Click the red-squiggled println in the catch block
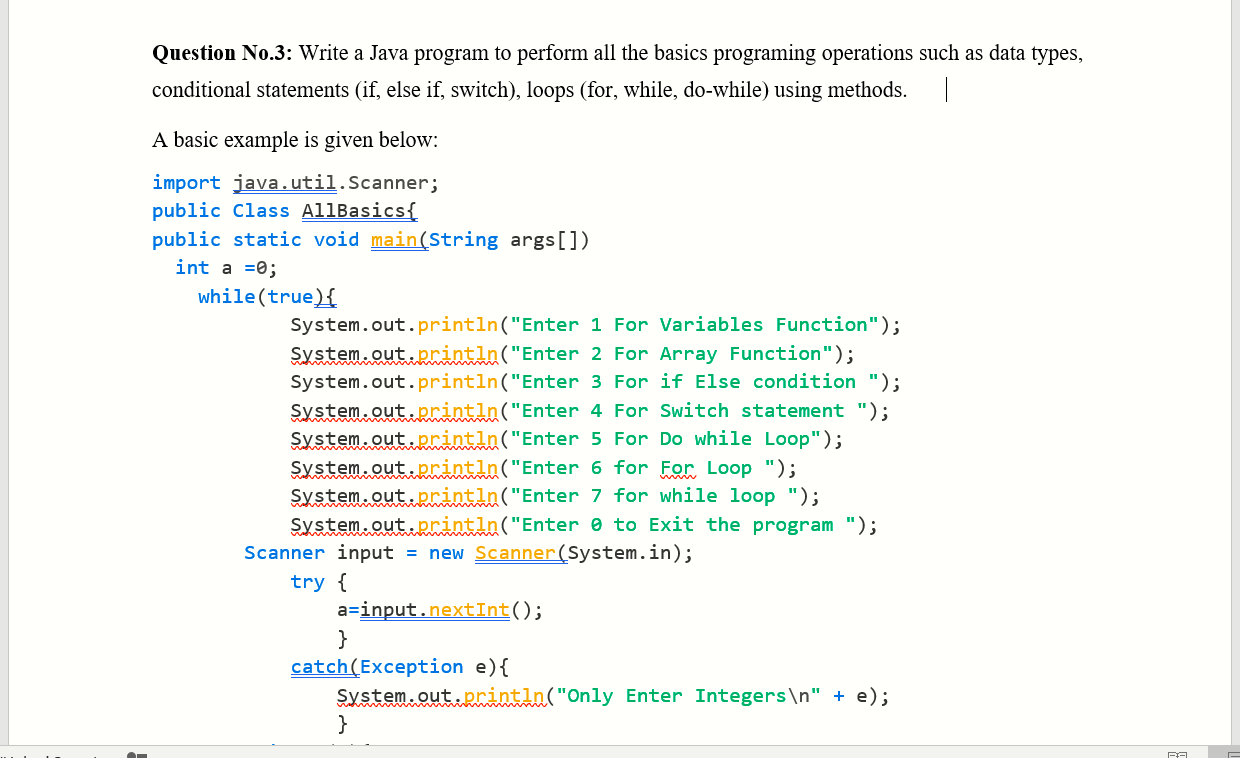This screenshot has height=758, width=1240. coord(501,695)
